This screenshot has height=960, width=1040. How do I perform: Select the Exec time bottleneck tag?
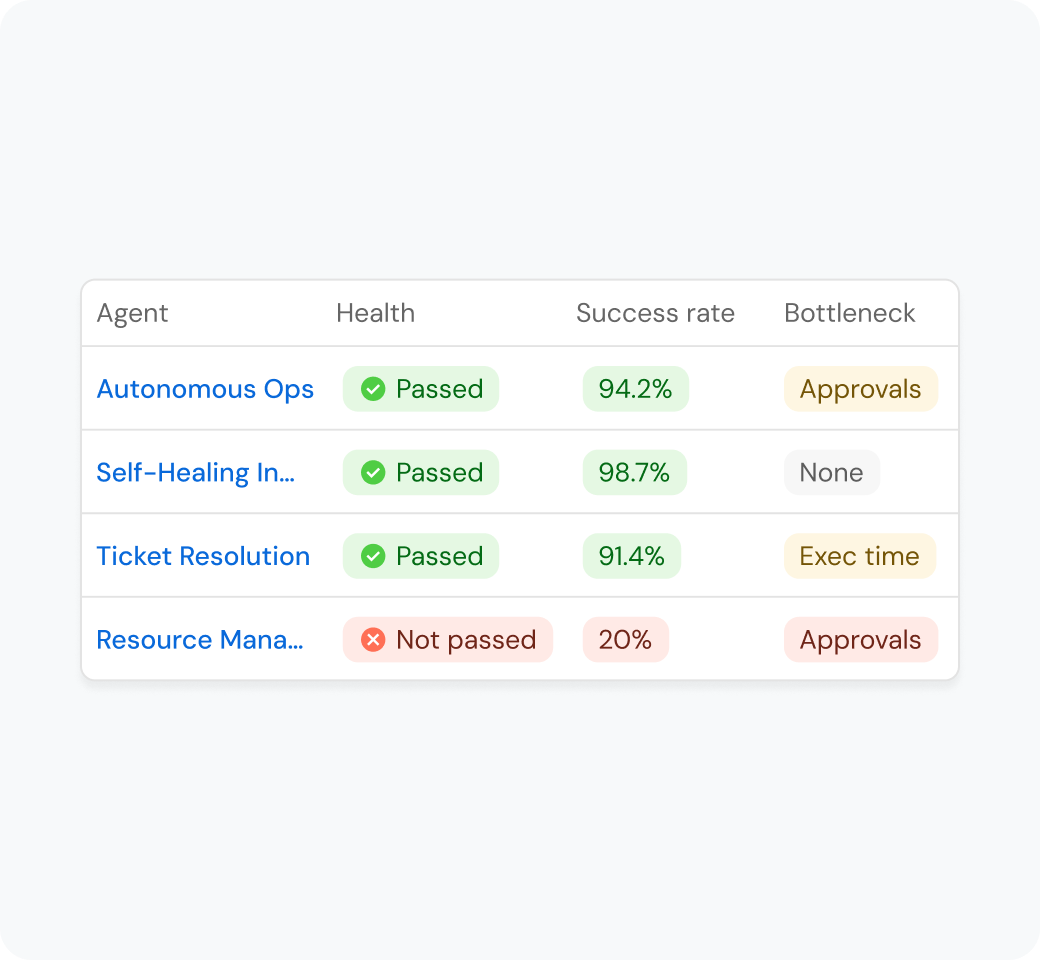pos(860,556)
